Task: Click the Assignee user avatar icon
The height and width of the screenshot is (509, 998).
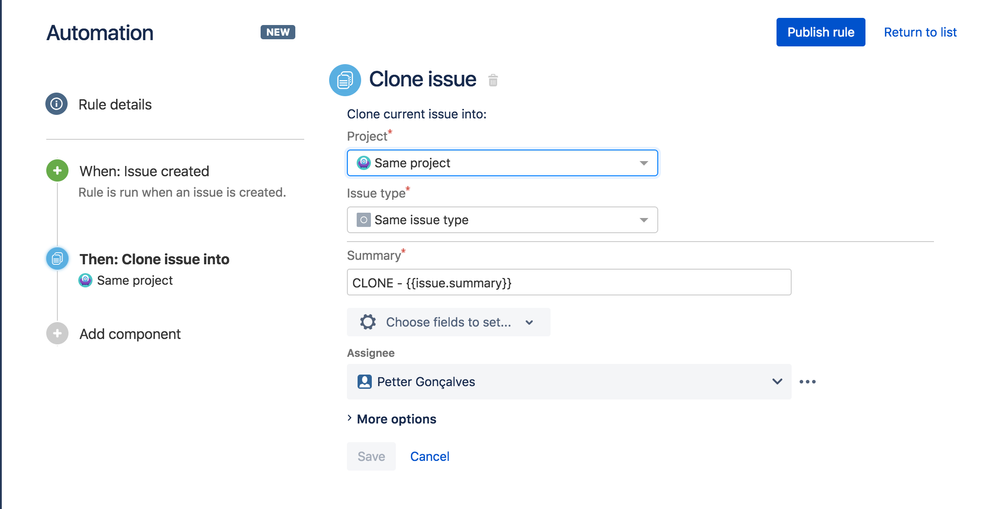Action: click(364, 382)
